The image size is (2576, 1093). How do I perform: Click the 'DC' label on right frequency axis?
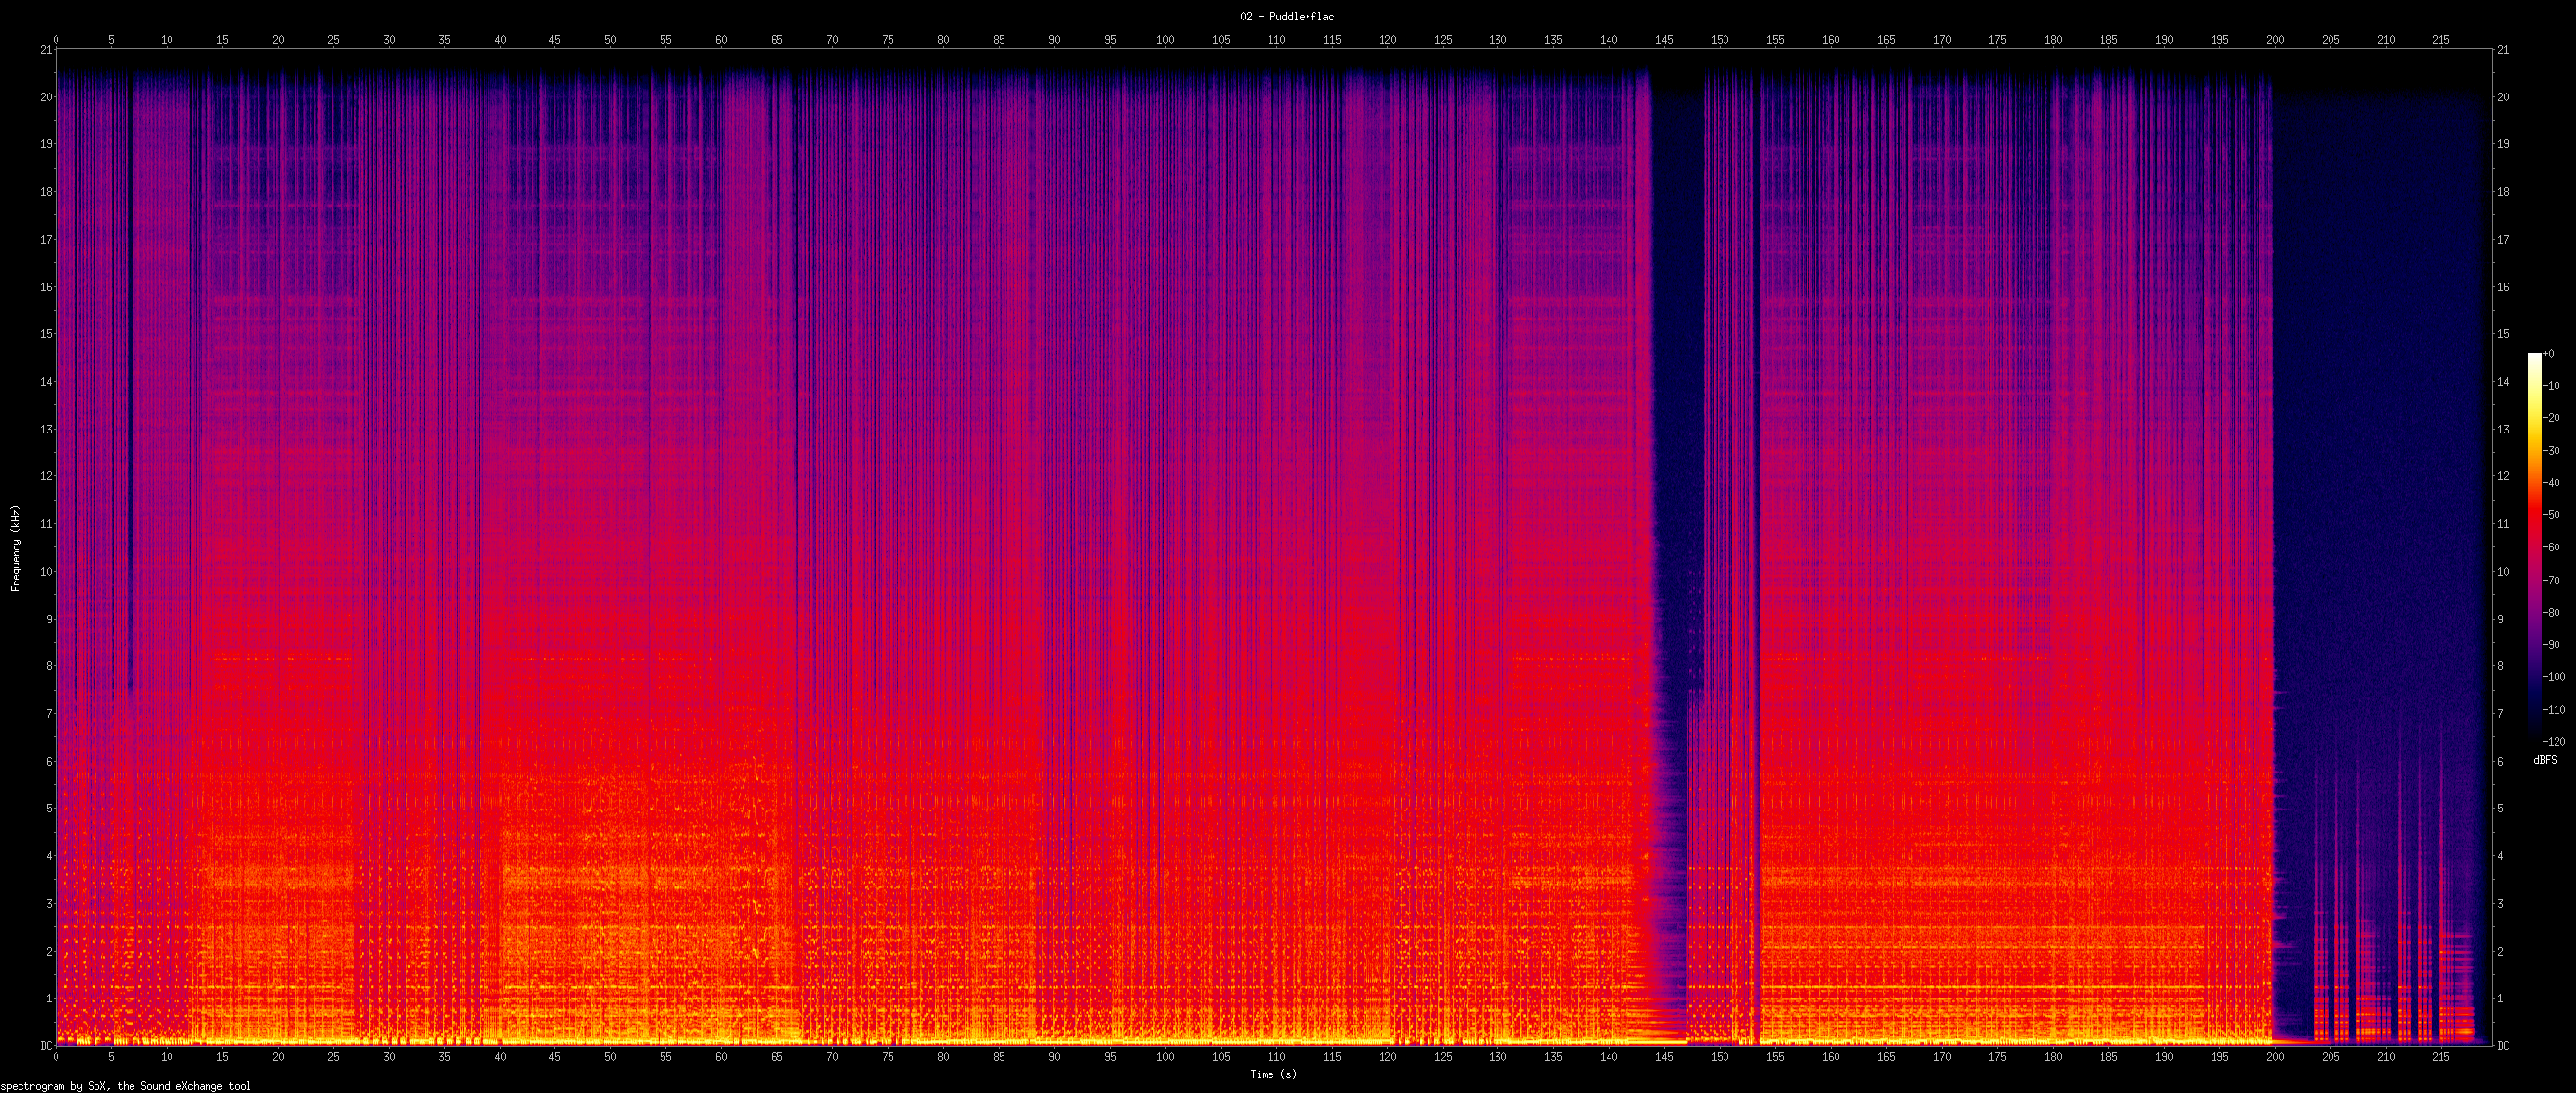coord(2502,1046)
